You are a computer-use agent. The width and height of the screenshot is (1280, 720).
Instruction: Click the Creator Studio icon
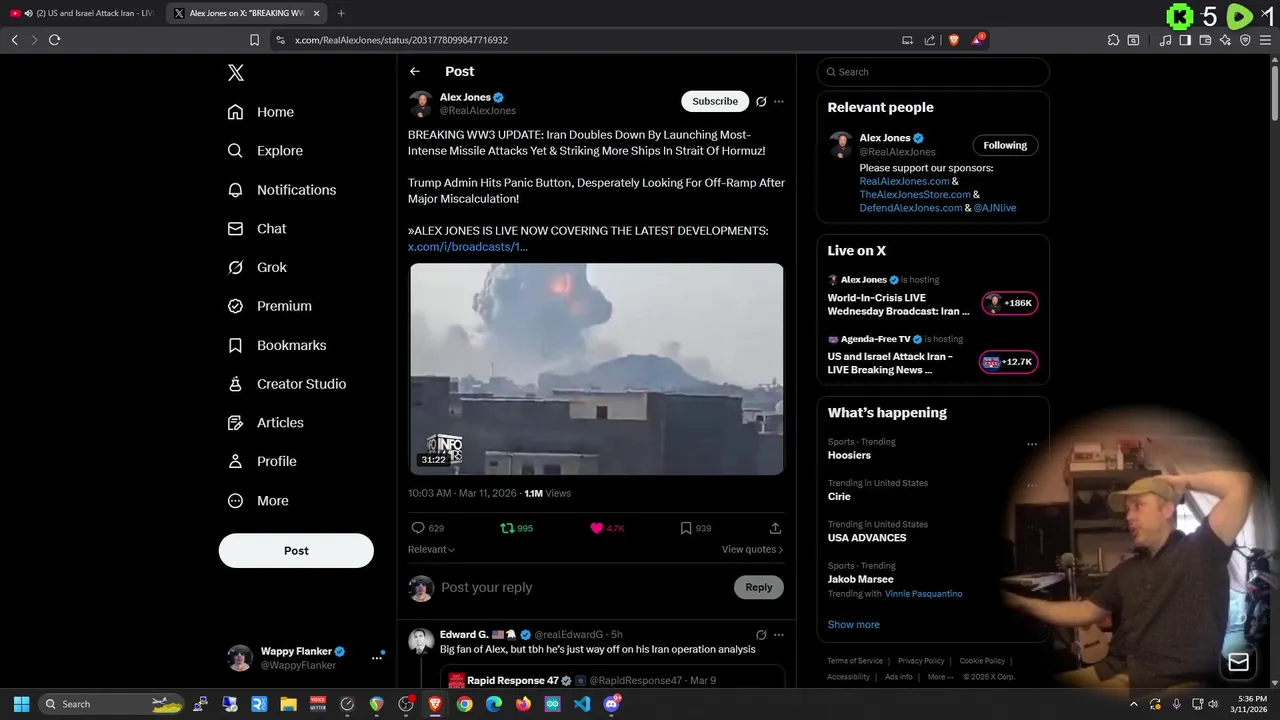[x=235, y=384]
